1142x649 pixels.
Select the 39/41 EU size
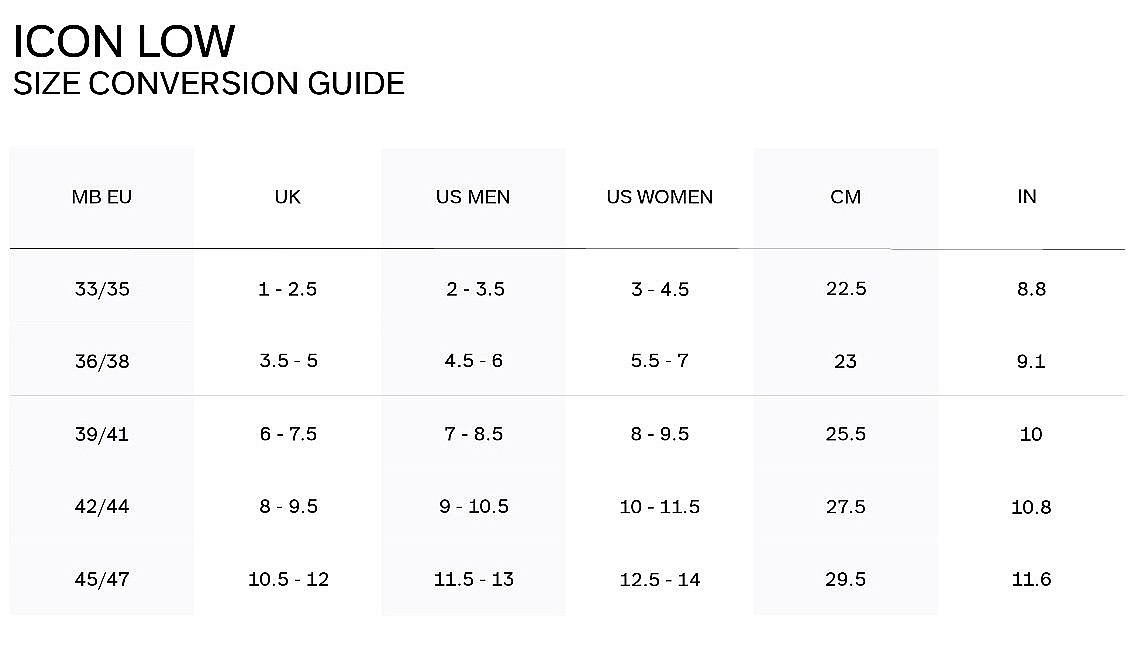[x=102, y=434]
